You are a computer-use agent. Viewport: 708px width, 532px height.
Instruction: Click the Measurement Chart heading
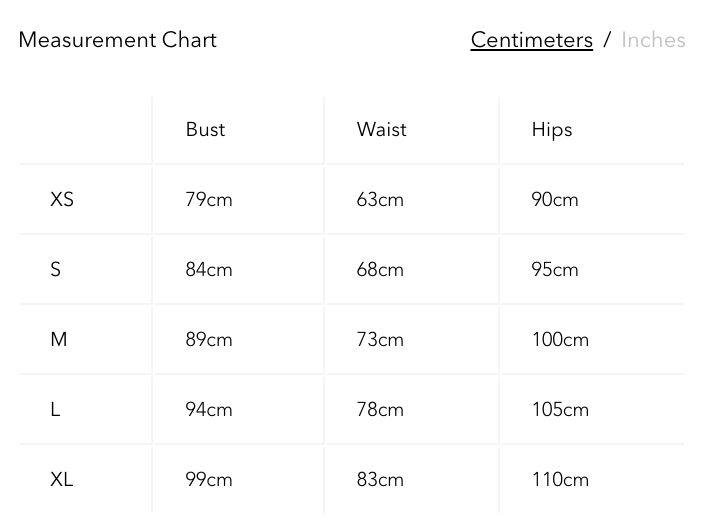pos(117,40)
